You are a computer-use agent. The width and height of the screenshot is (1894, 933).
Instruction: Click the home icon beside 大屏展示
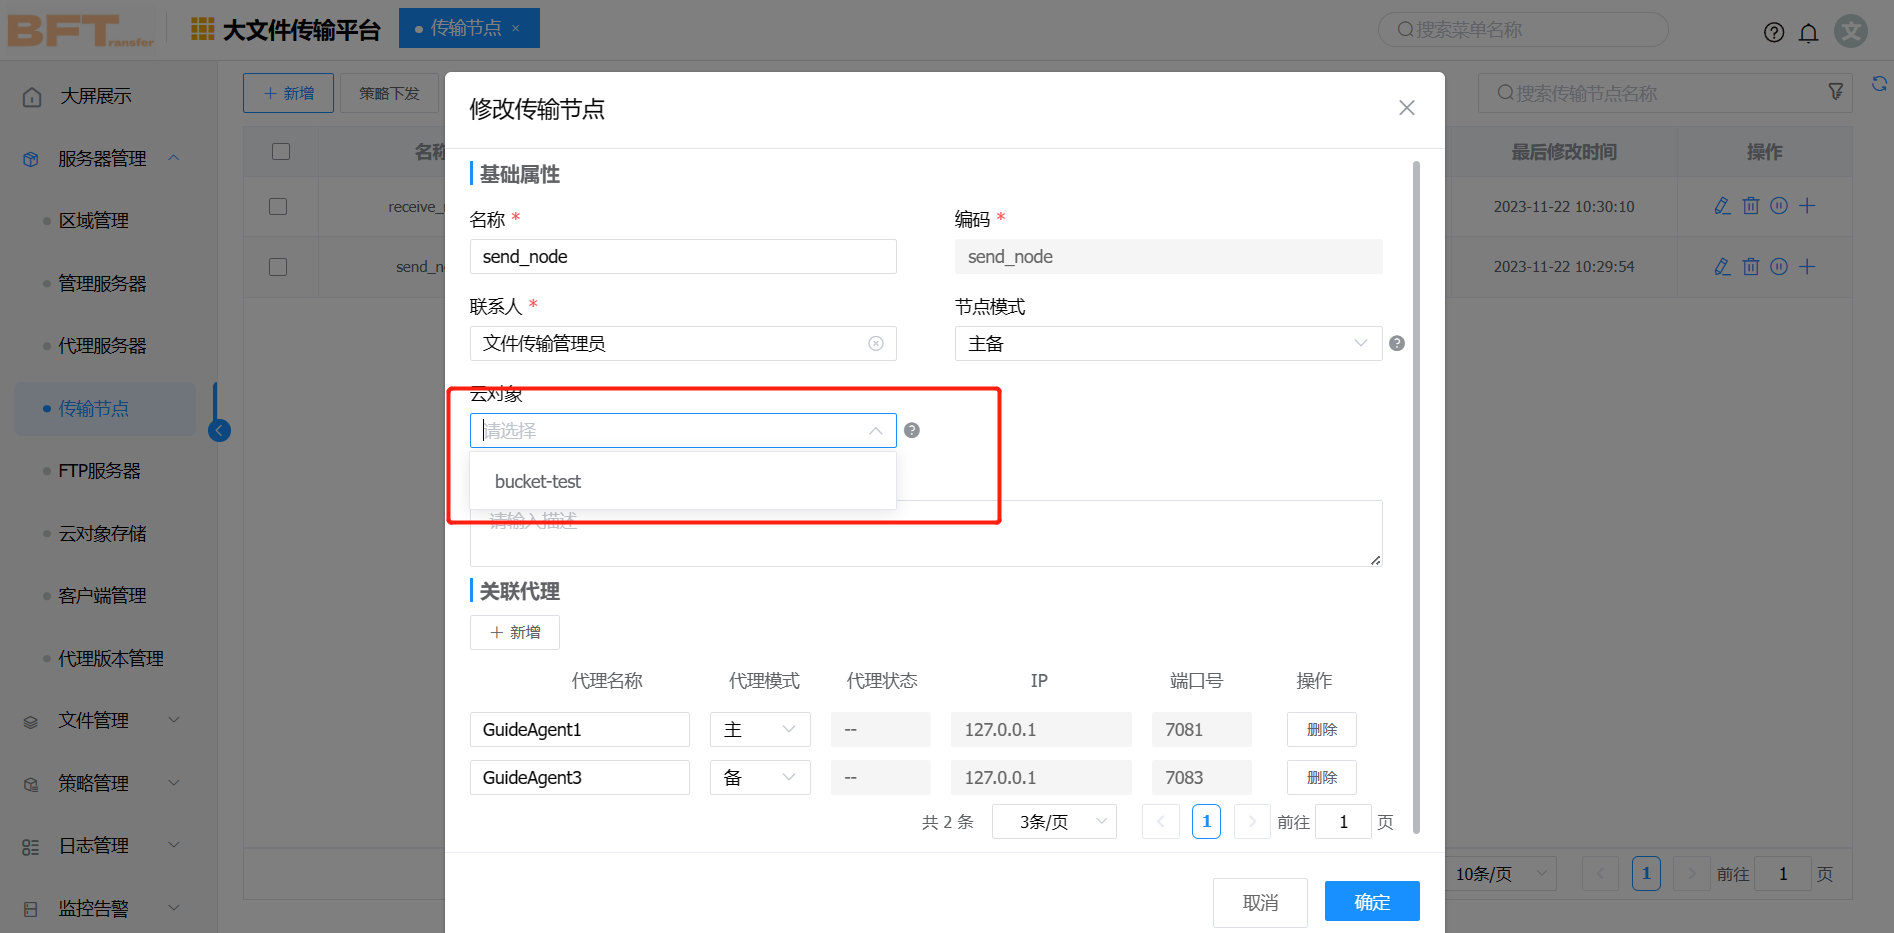[32, 97]
